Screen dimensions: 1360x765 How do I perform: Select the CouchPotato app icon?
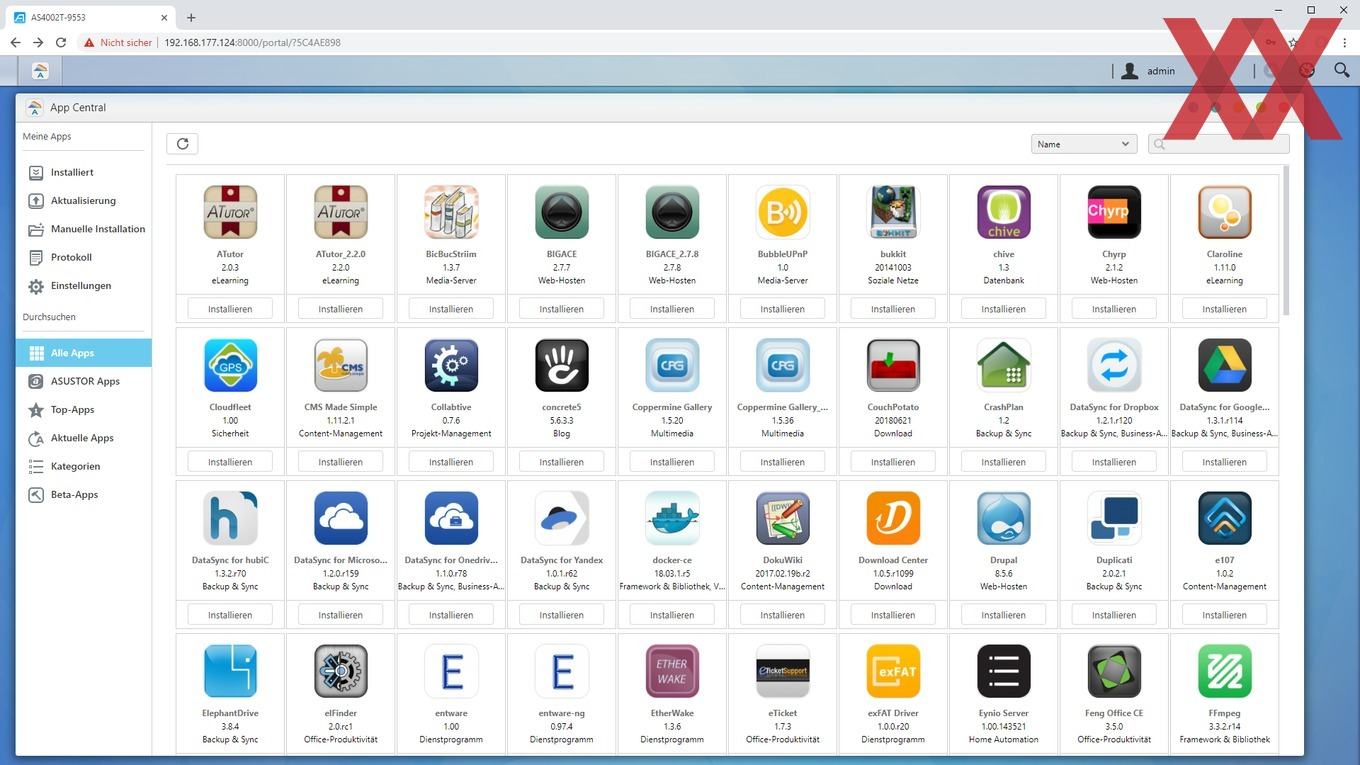(893, 365)
